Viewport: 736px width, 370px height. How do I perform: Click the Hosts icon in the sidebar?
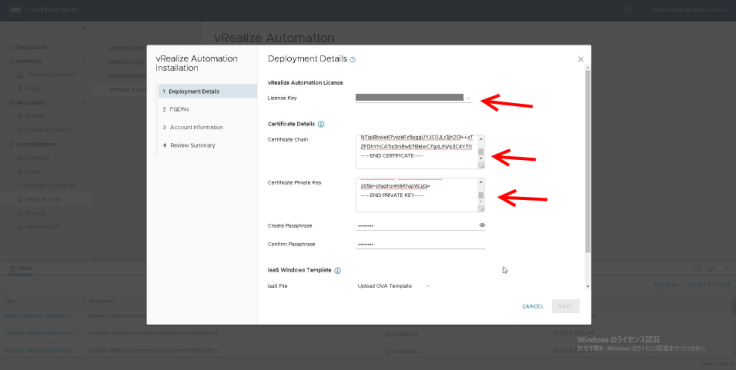tap(20, 89)
